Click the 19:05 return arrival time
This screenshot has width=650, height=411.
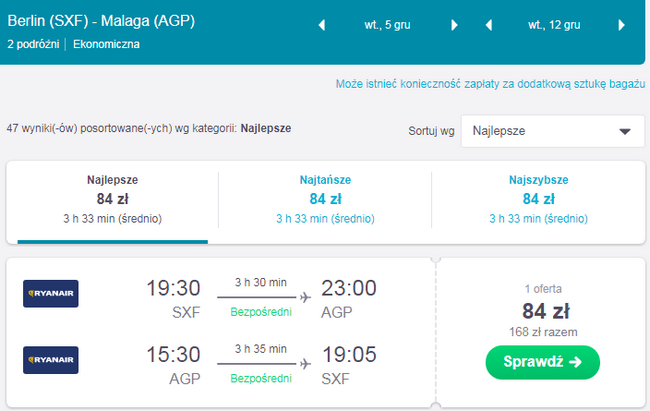(349, 355)
